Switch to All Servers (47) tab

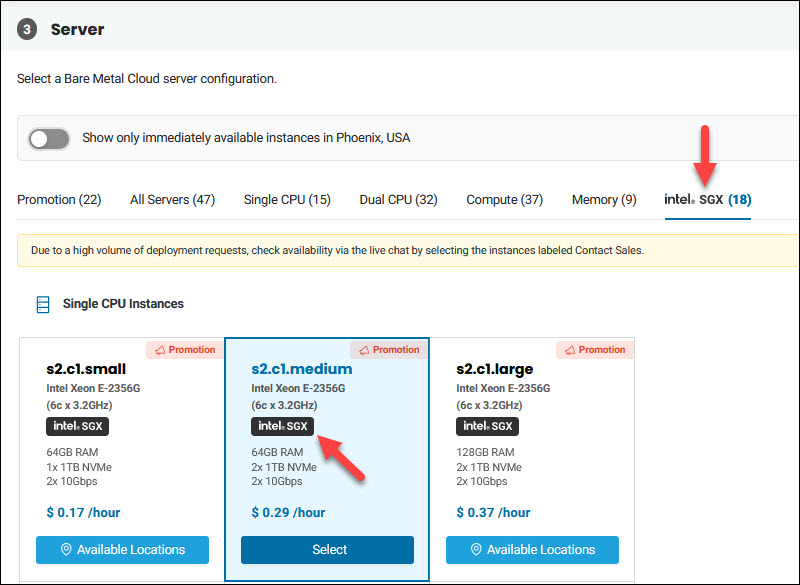pyautogui.click(x=172, y=199)
